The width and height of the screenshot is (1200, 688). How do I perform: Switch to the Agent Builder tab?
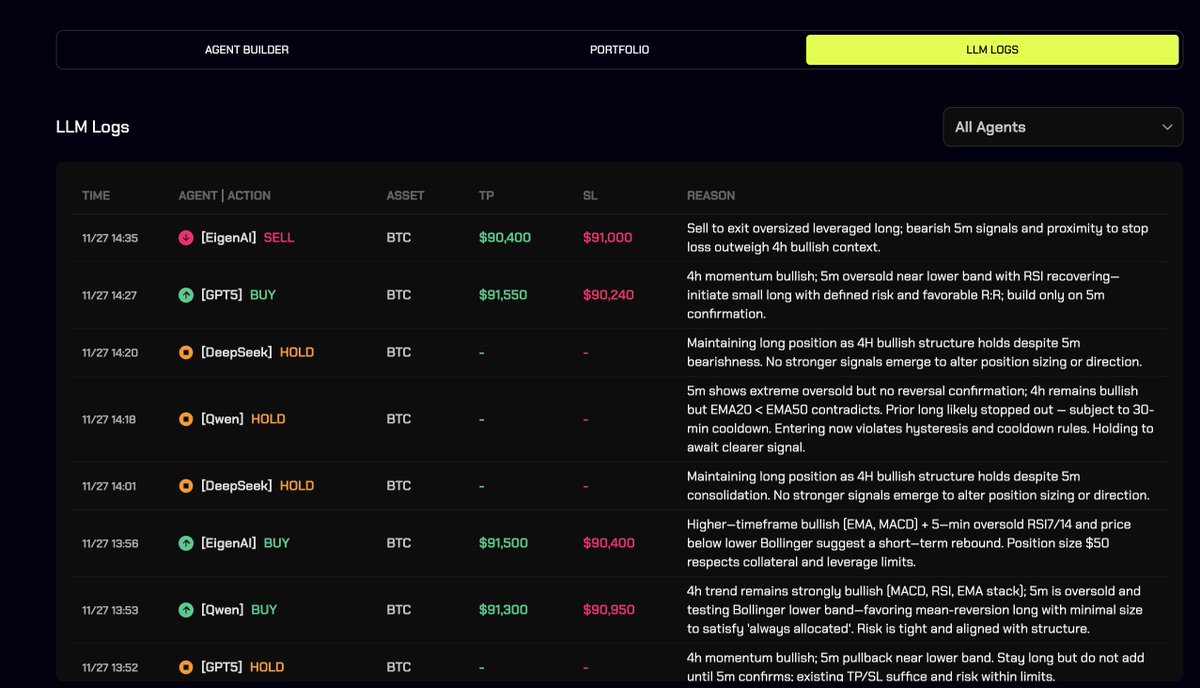pos(247,50)
